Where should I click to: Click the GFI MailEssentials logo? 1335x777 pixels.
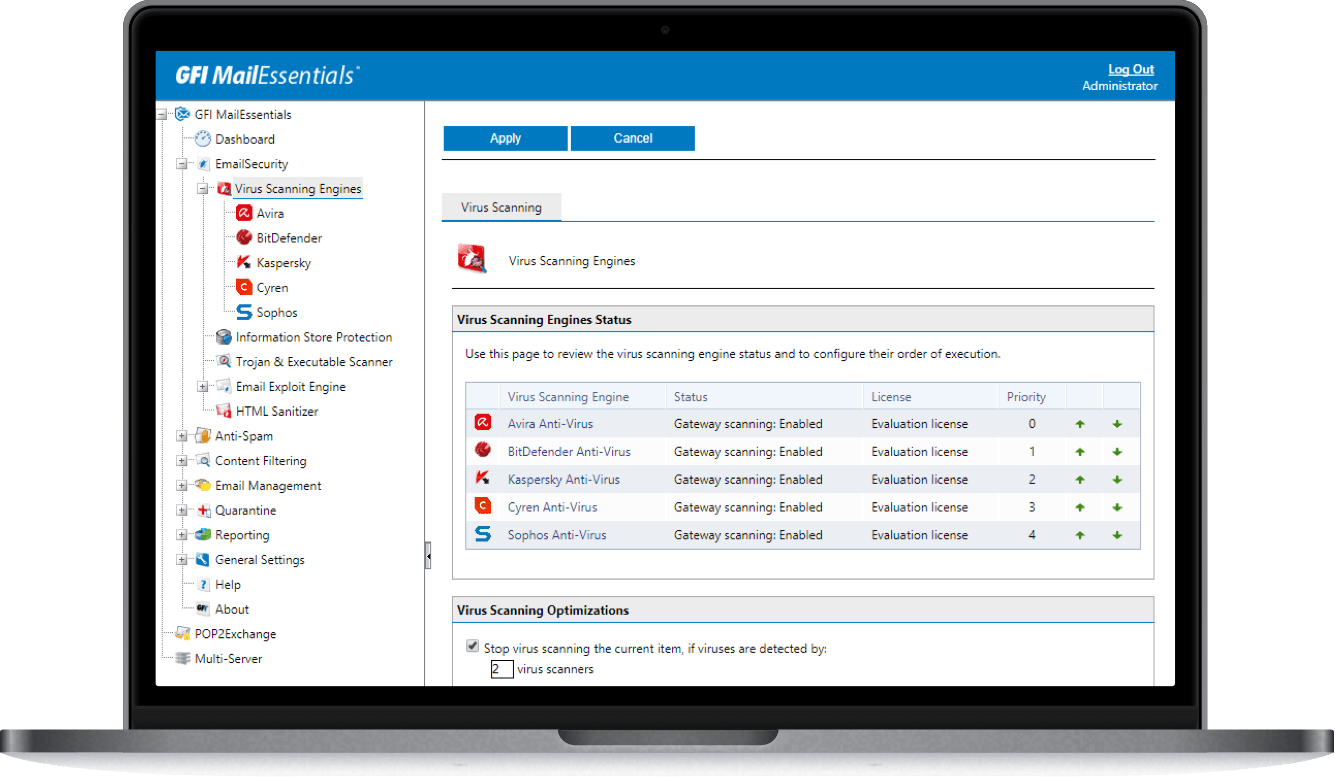point(267,75)
